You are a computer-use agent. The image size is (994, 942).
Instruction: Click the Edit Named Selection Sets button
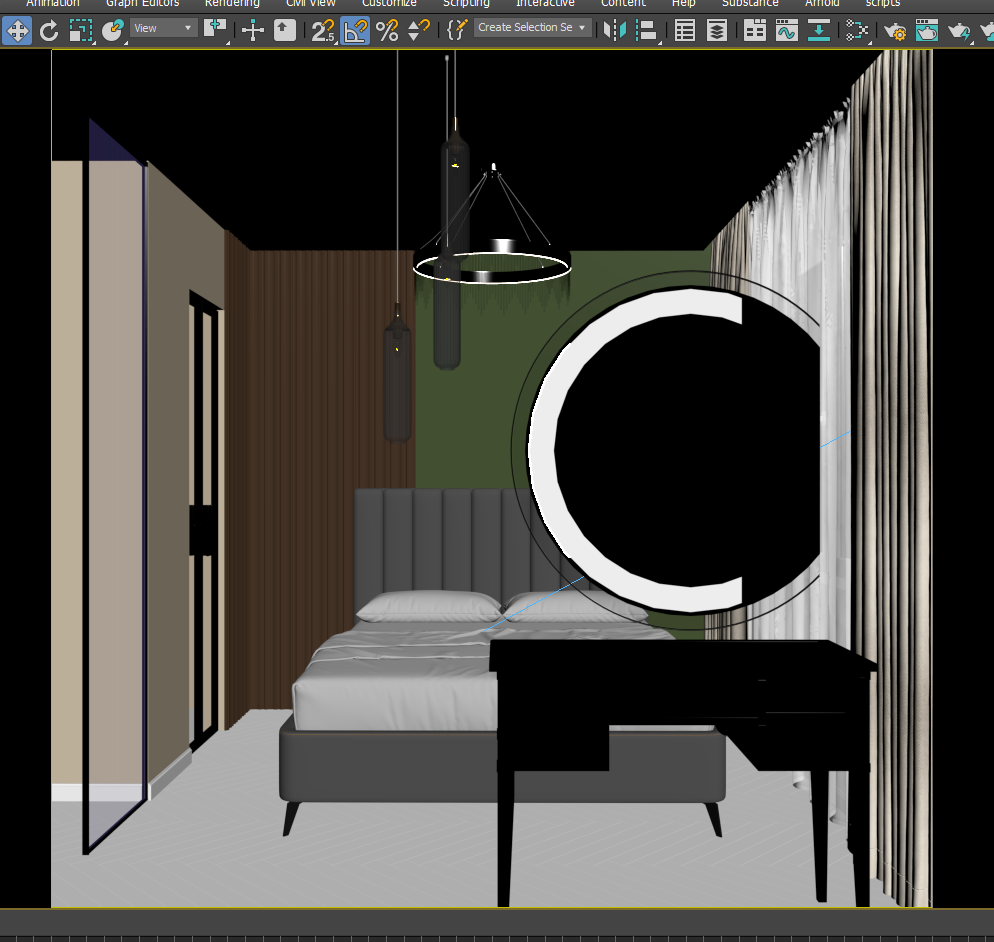[457, 30]
